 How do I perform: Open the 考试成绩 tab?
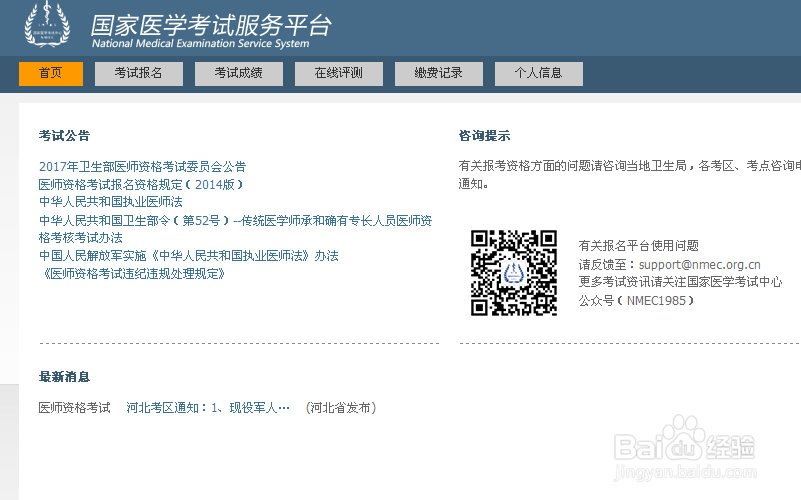(239, 74)
